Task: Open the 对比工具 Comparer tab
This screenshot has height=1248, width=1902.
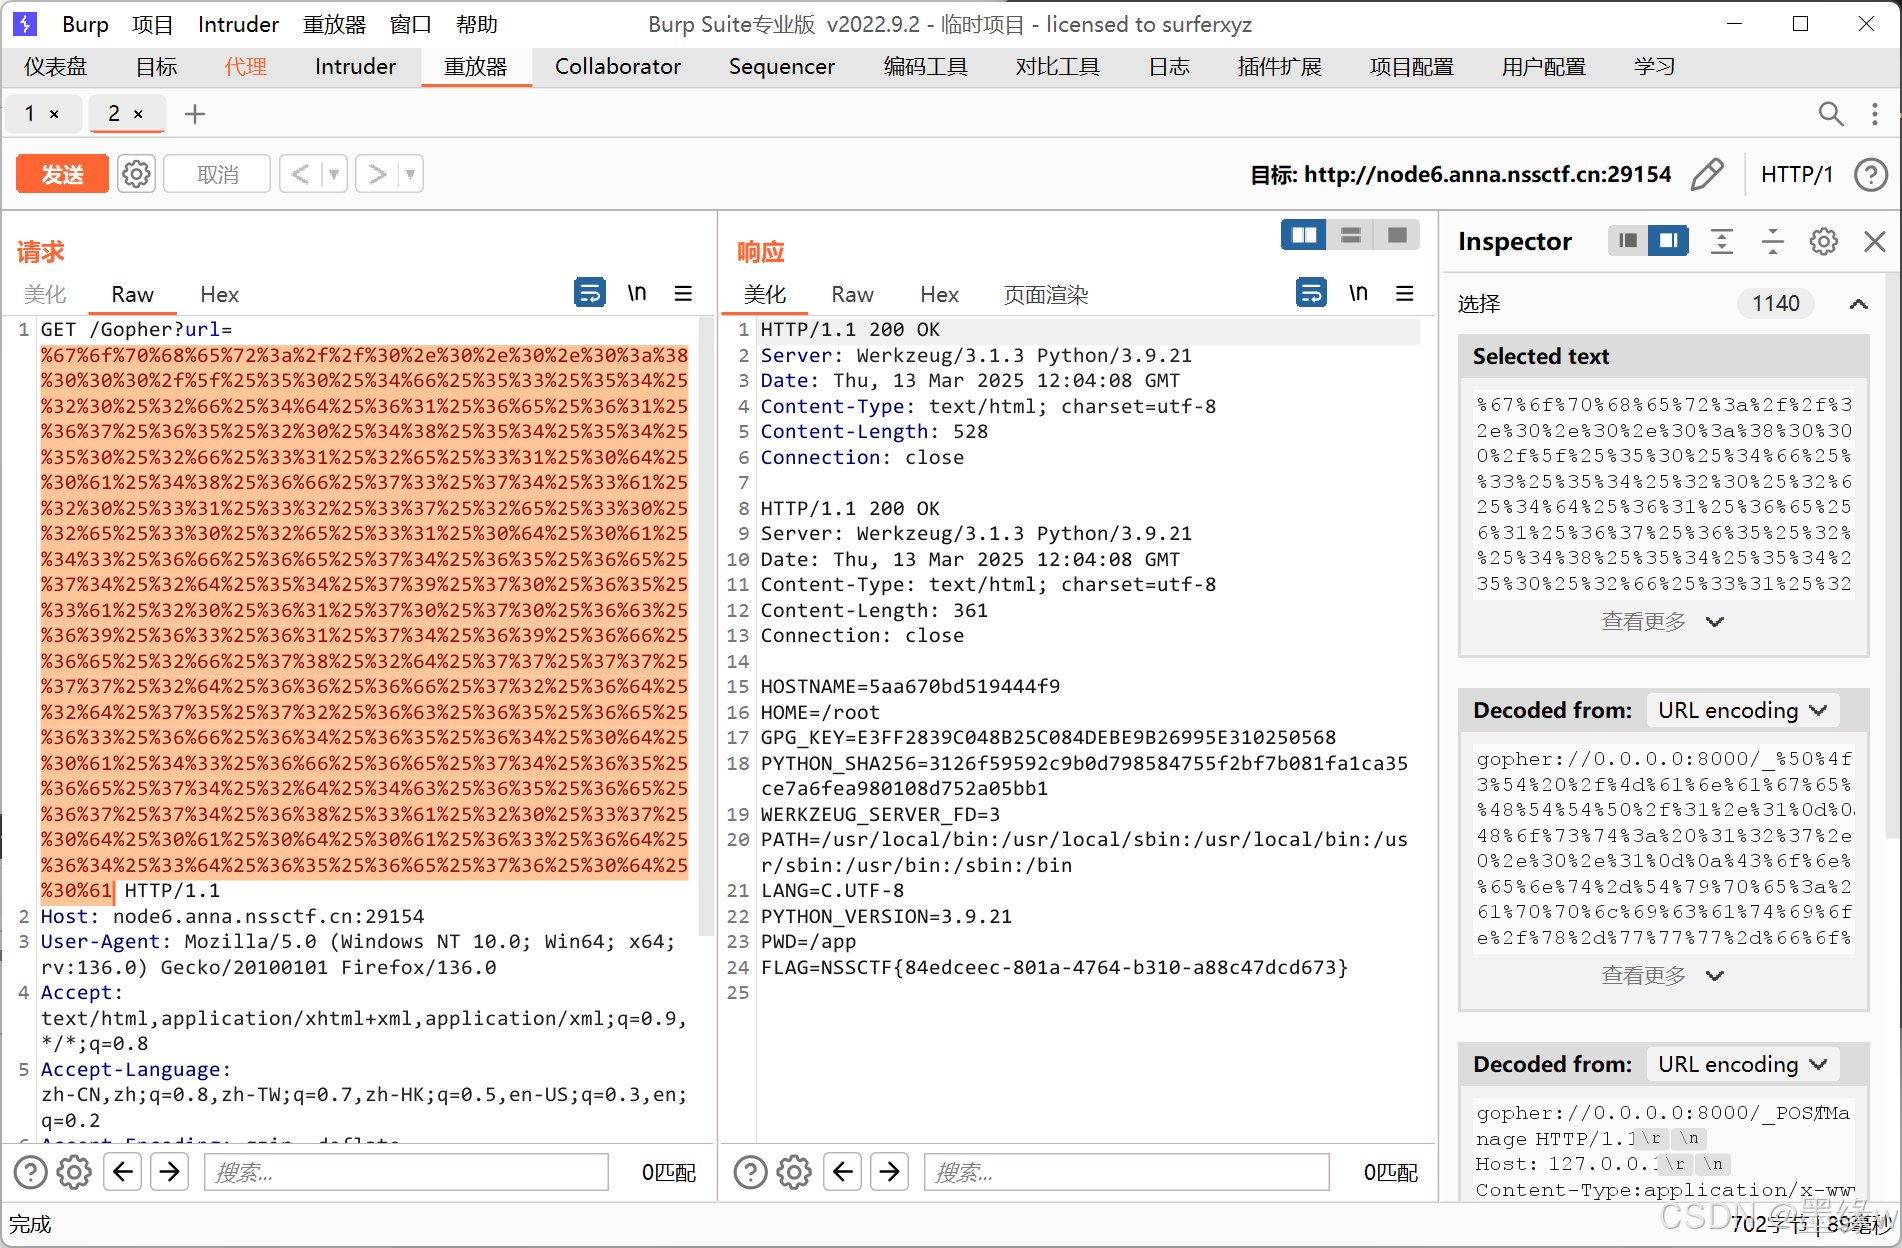Action: (x=1057, y=67)
